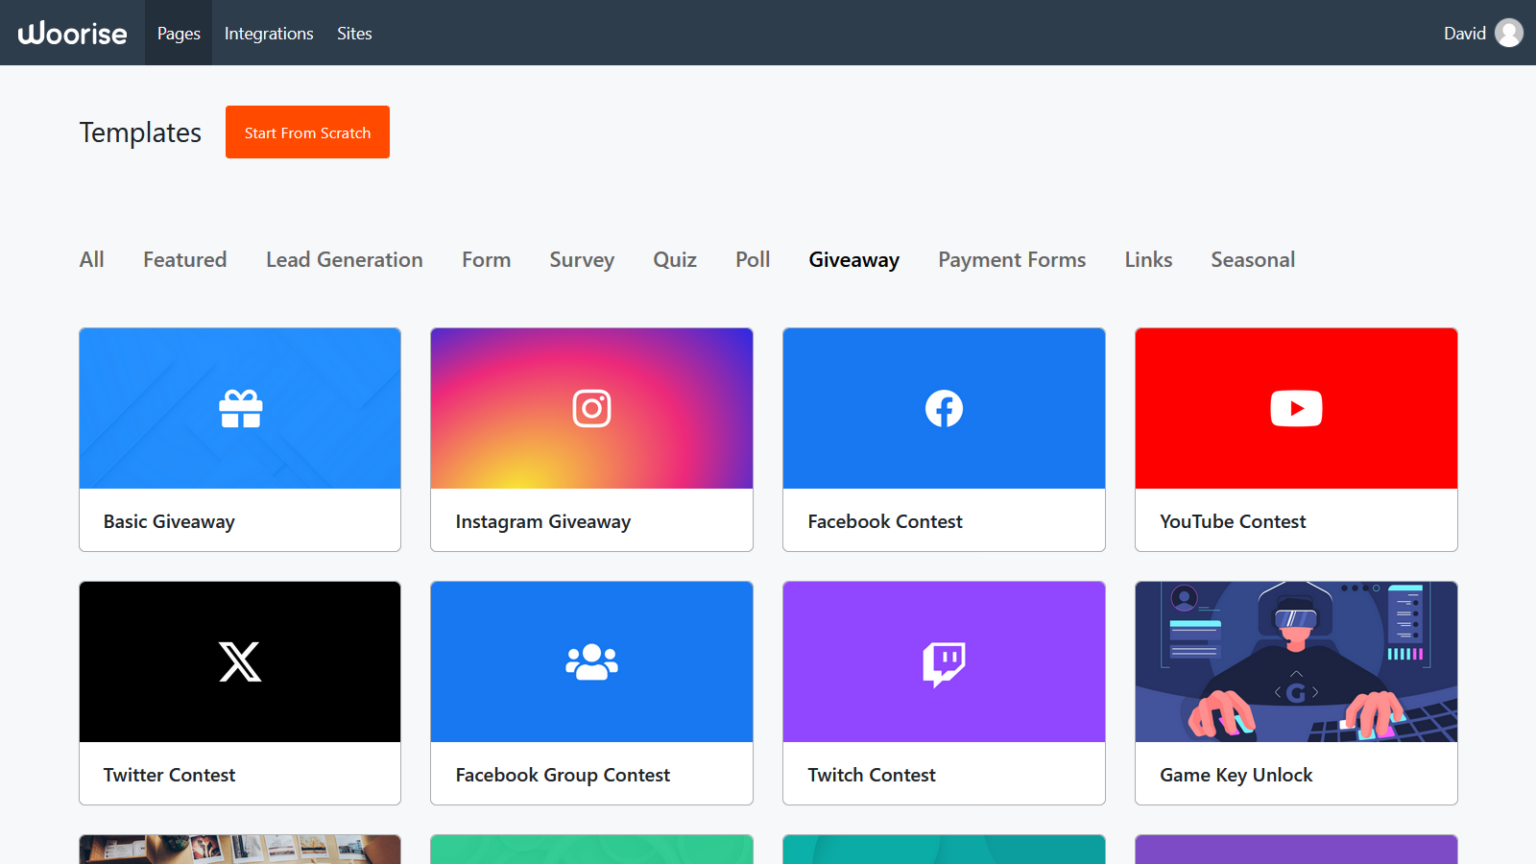Open the Pages menu
The image size is (1536, 864).
coord(179,33)
